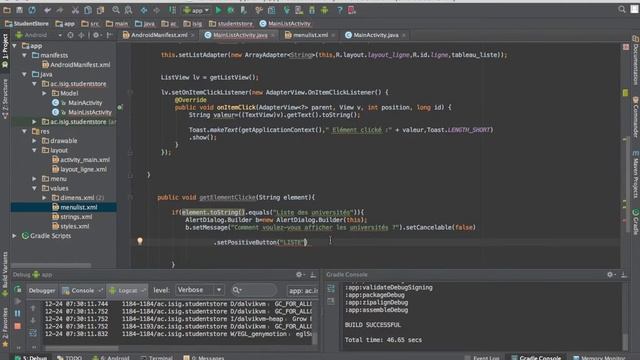Click the Pause program debug icon
The width and height of the screenshot is (640, 360).
(x=18, y=313)
